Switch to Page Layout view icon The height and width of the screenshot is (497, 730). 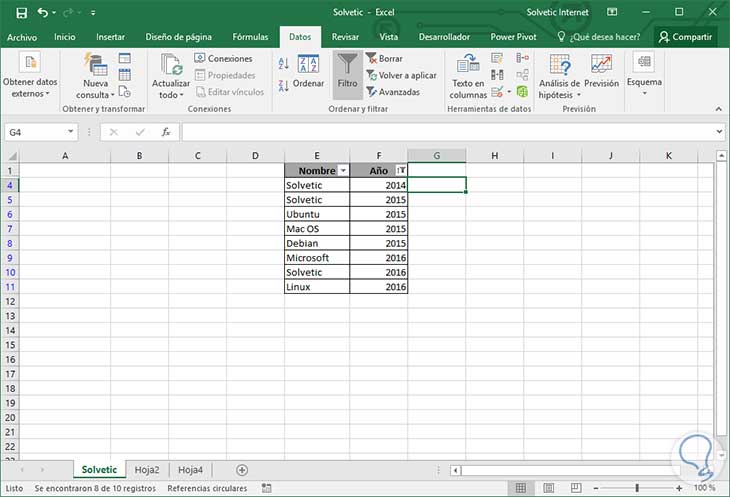548,488
